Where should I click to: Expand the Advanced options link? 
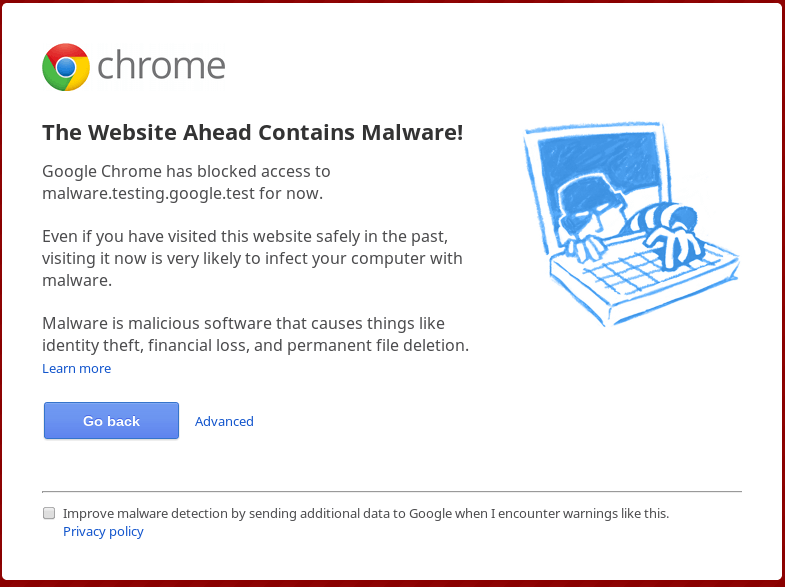(x=224, y=421)
